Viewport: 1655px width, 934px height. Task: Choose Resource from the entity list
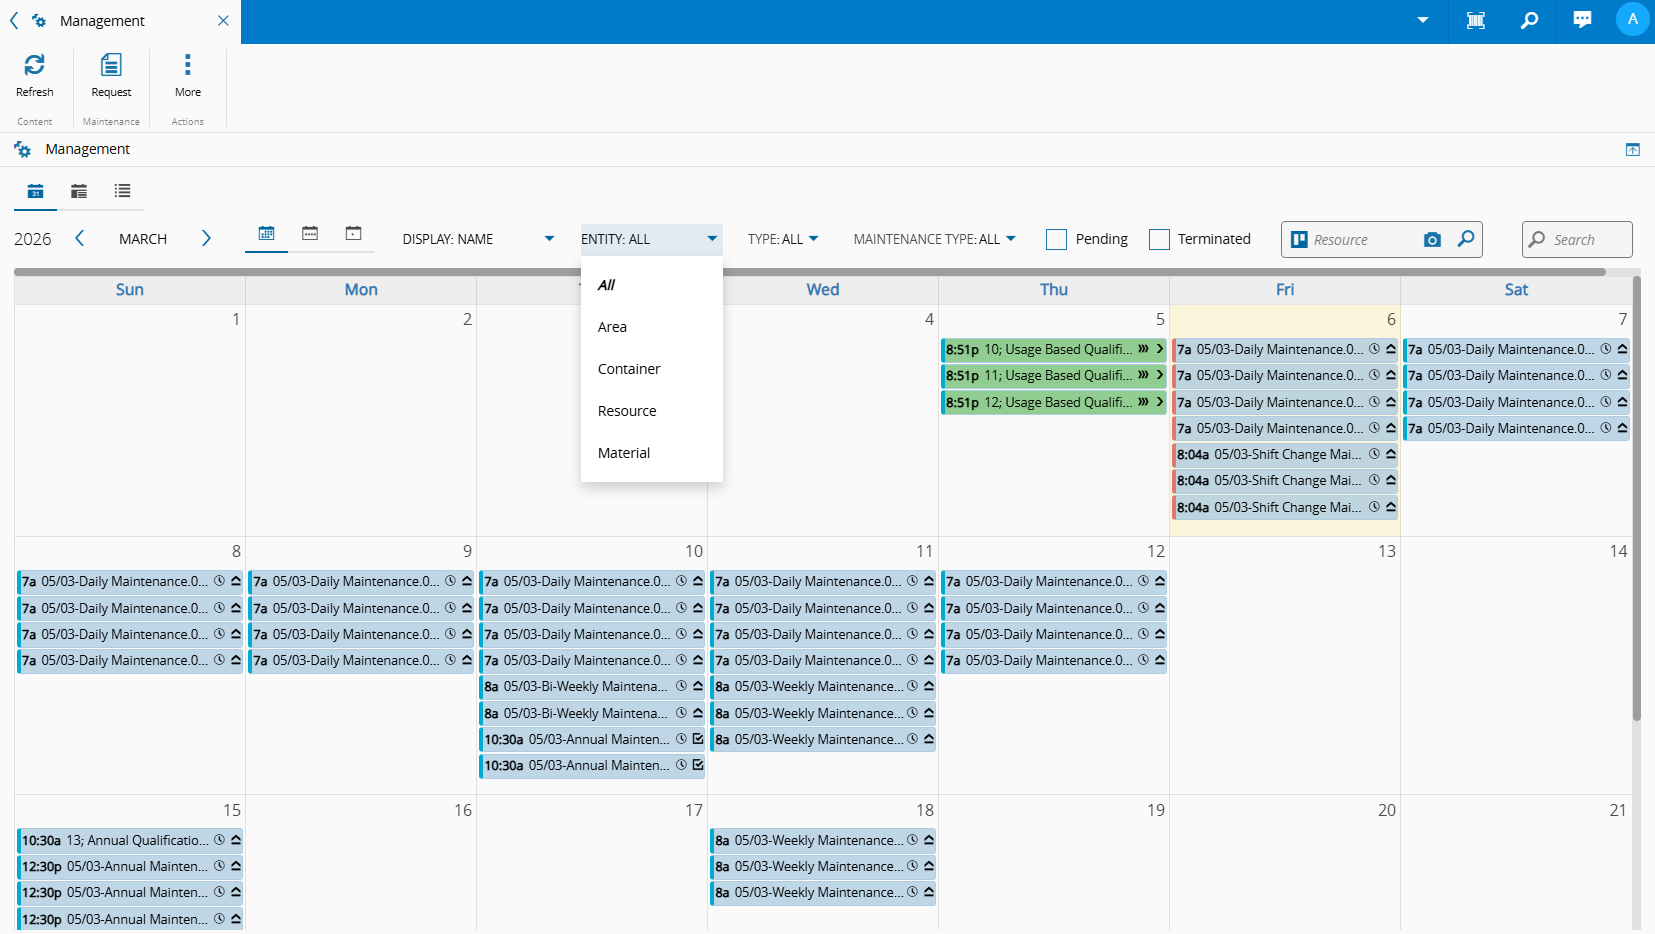coord(651,411)
